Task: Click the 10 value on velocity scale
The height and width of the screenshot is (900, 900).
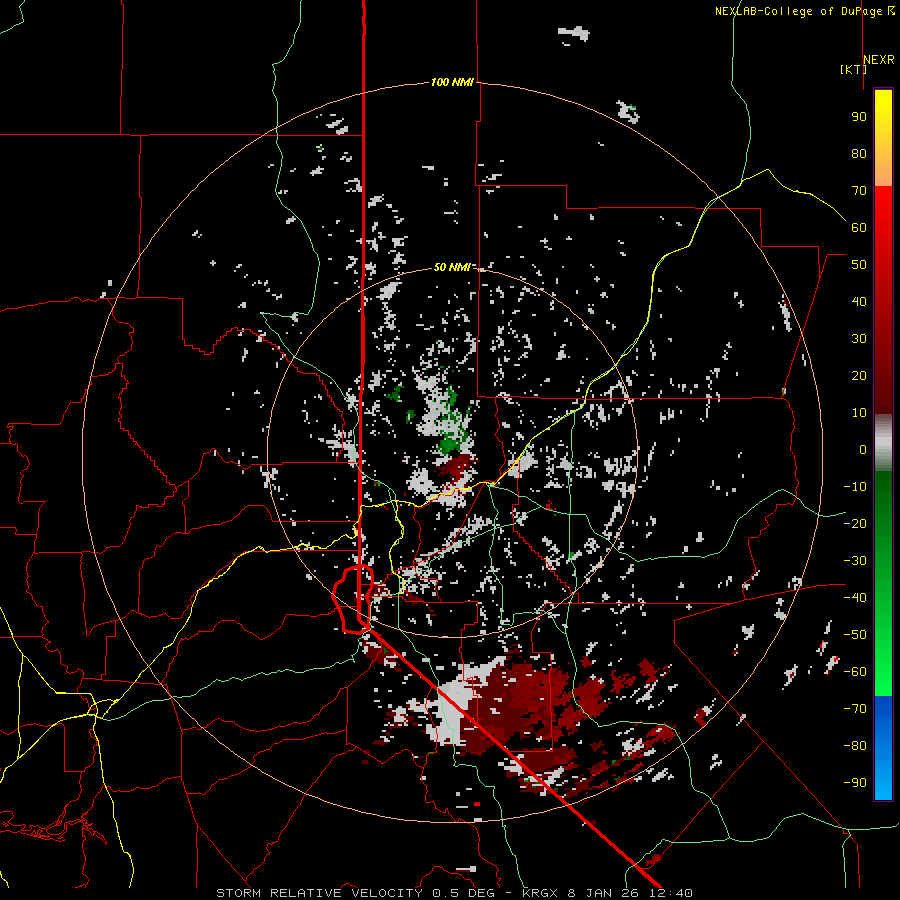Action: click(859, 413)
